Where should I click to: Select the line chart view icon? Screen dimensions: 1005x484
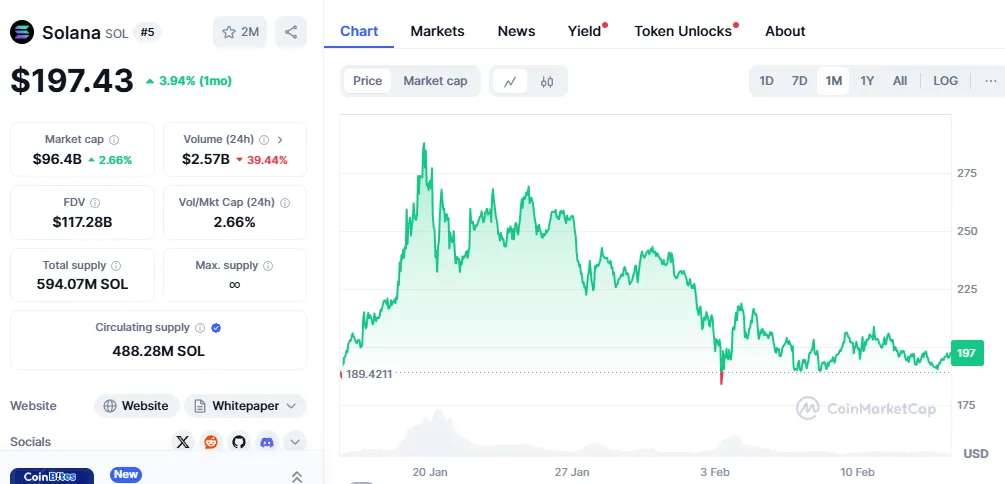point(510,81)
